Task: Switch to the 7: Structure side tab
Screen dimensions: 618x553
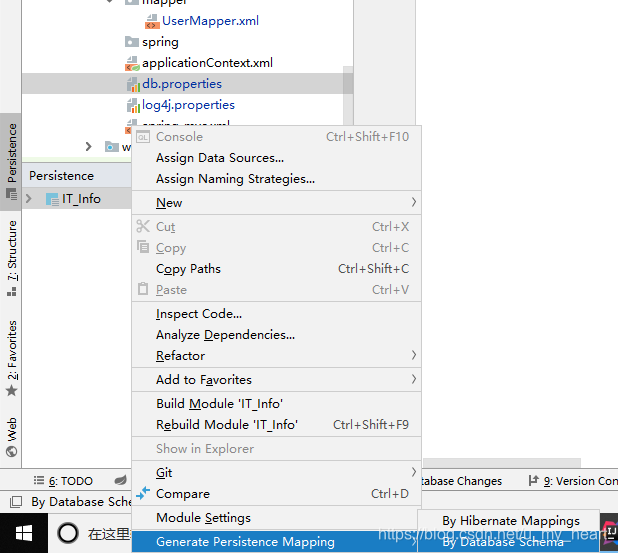Action: pos(12,258)
